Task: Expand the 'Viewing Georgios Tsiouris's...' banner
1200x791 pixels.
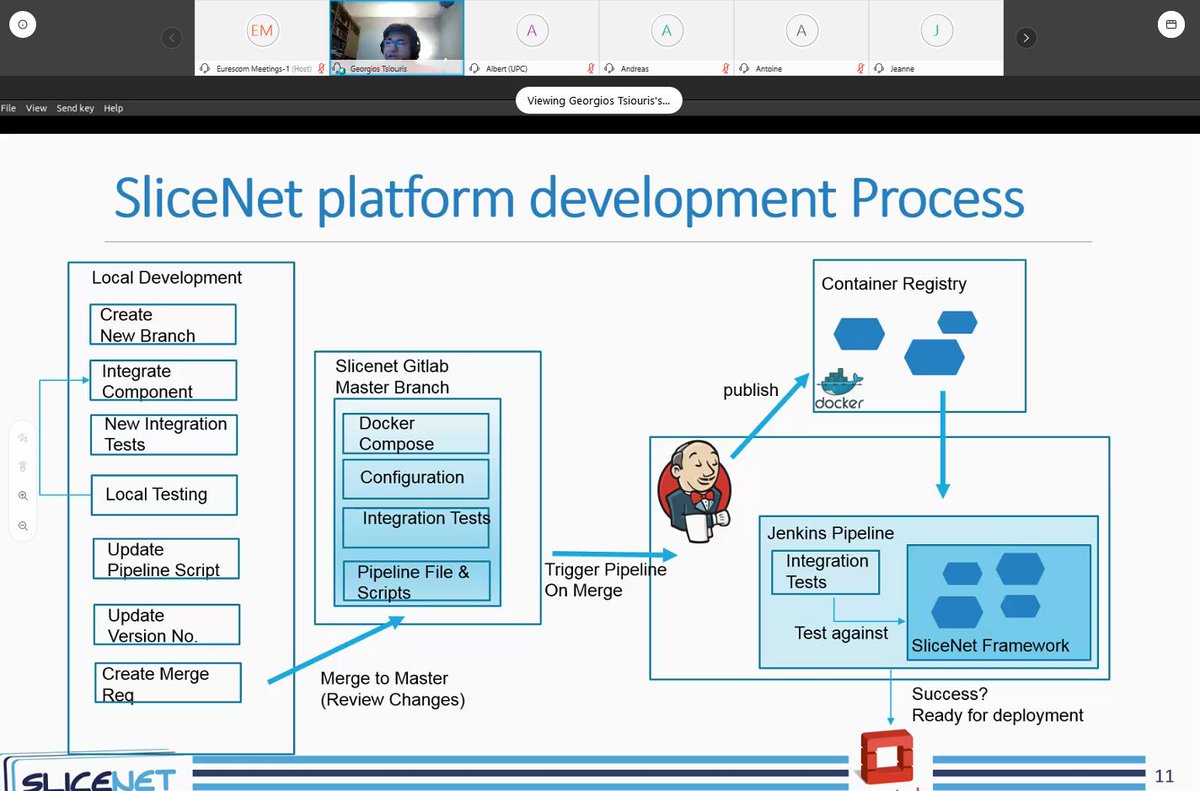Action: (598, 100)
